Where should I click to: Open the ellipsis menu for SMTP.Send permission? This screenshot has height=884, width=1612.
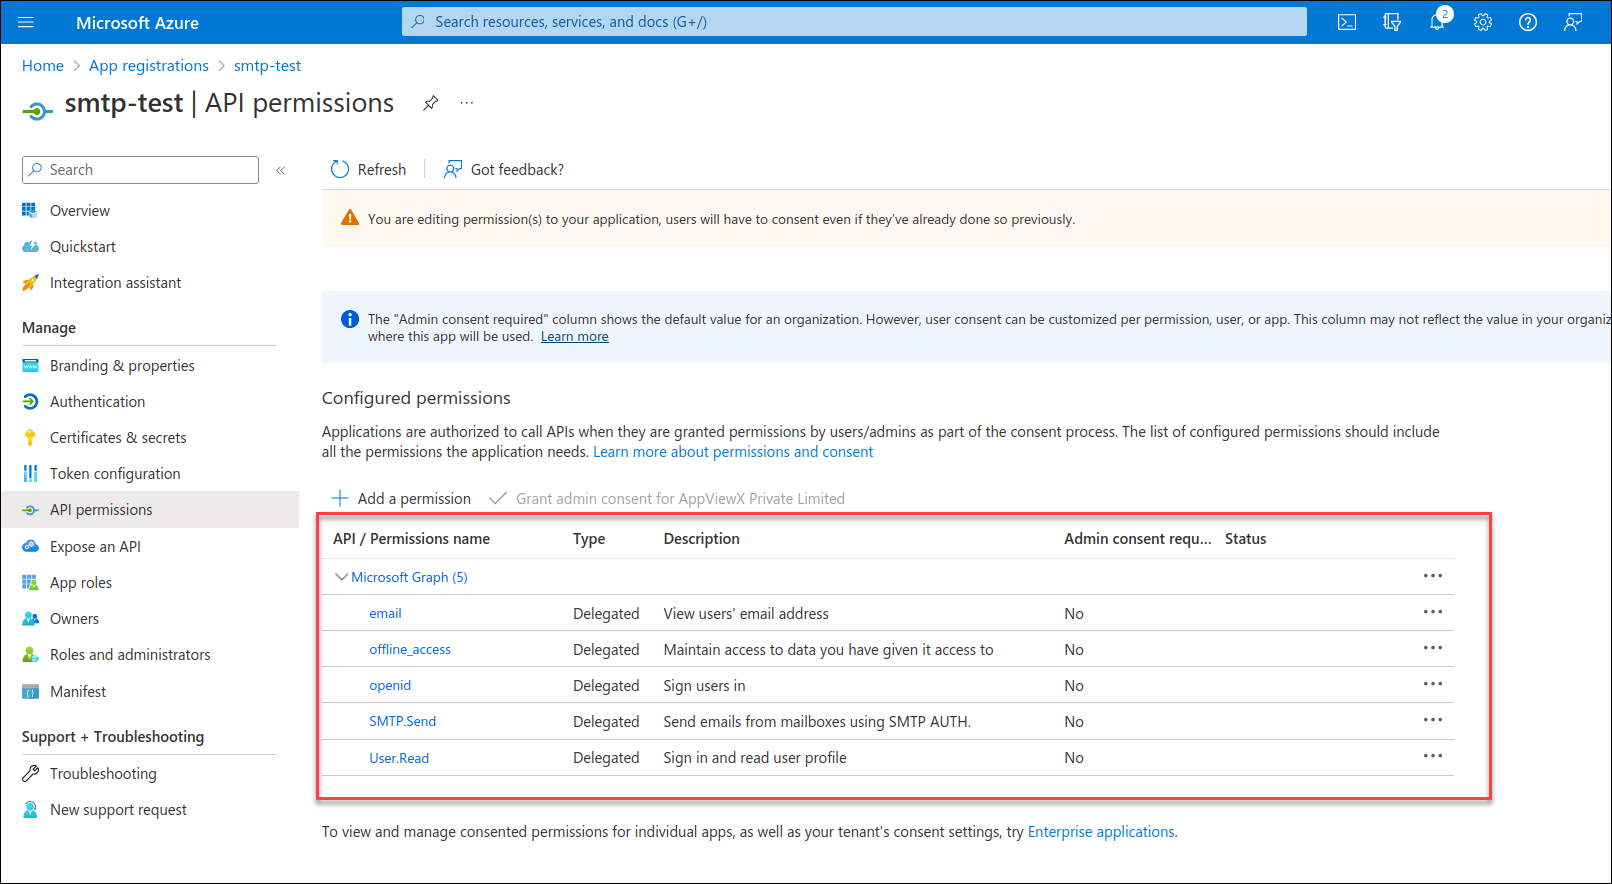tap(1433, 720)
